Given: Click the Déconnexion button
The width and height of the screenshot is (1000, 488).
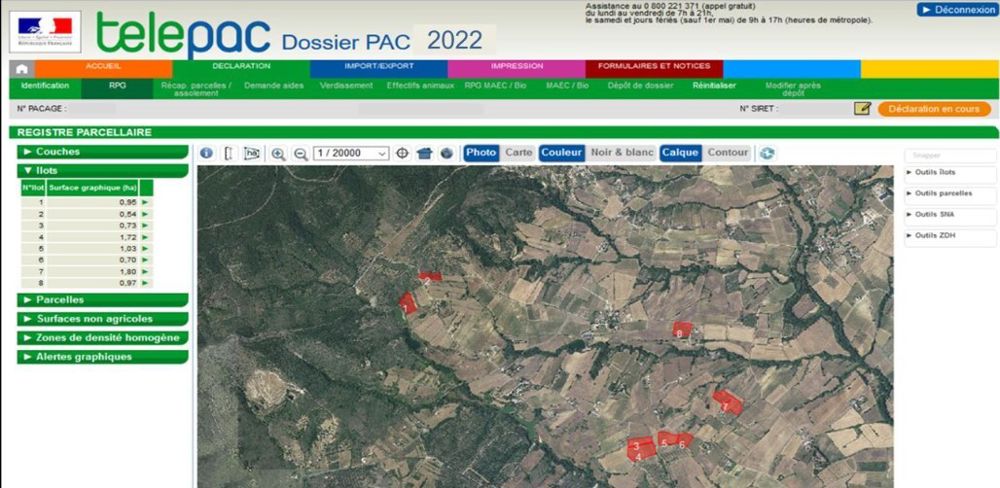Looking at the screenshot, I should coord(957,10).
